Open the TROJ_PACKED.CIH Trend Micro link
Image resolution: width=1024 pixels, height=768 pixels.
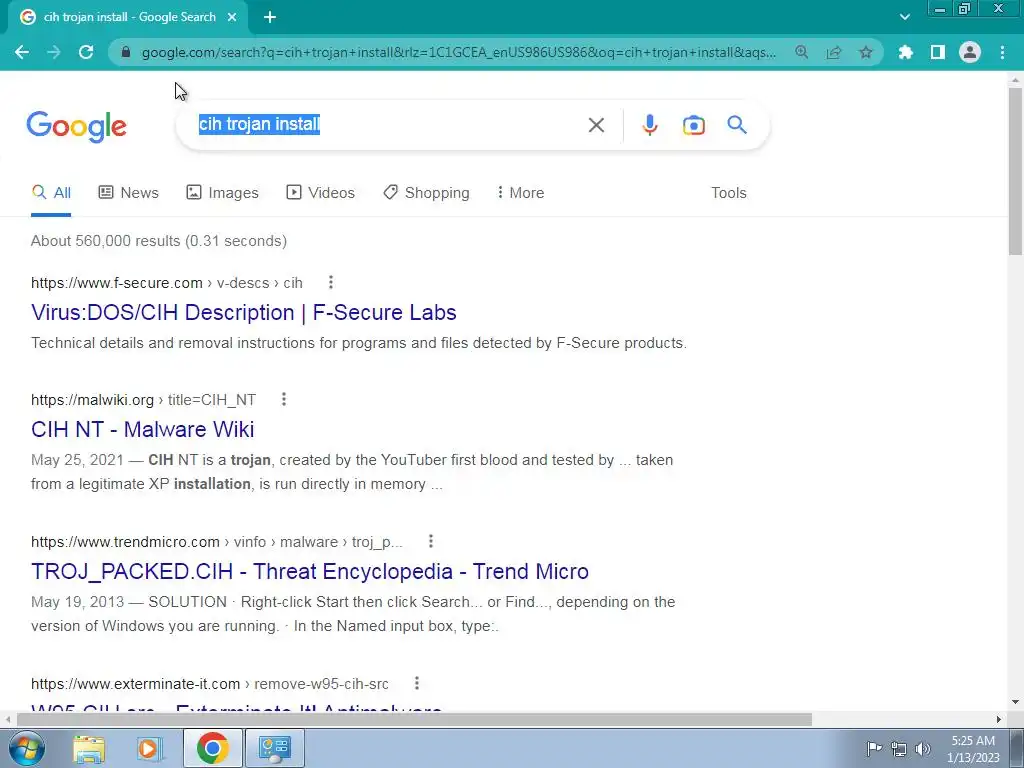pyautogui.click(x=310, y=571)
